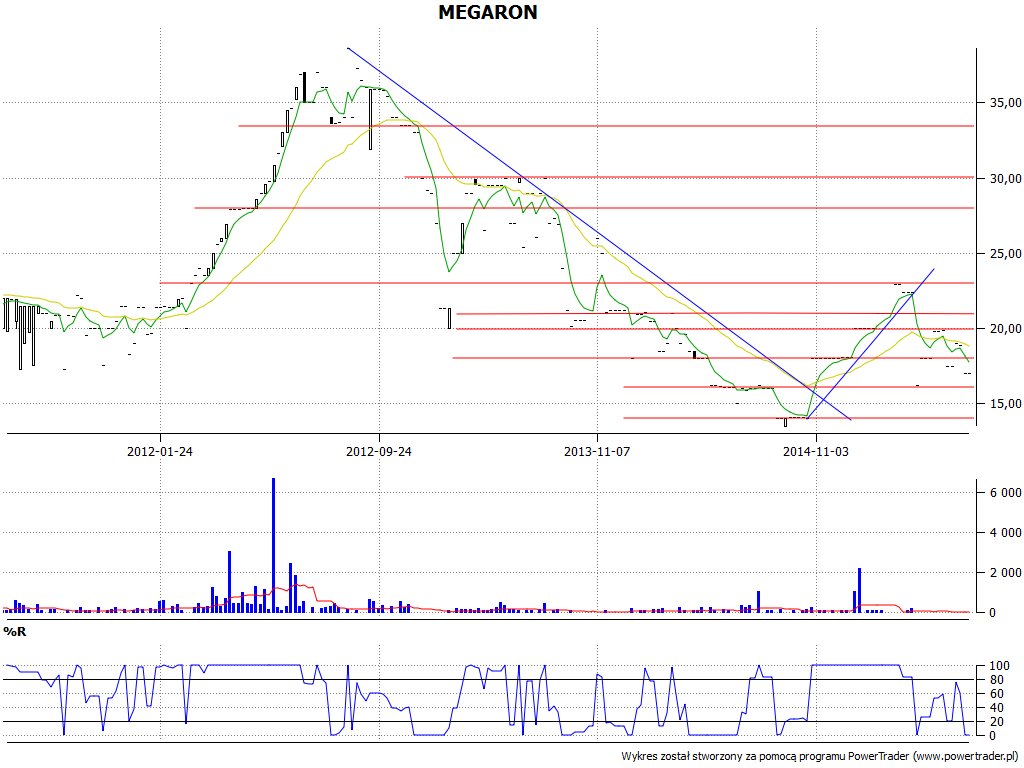The image size is (1024, 768).
Task: Select the 100 label on %R axis
Action: pyautogui.click(x=999, y=666)
